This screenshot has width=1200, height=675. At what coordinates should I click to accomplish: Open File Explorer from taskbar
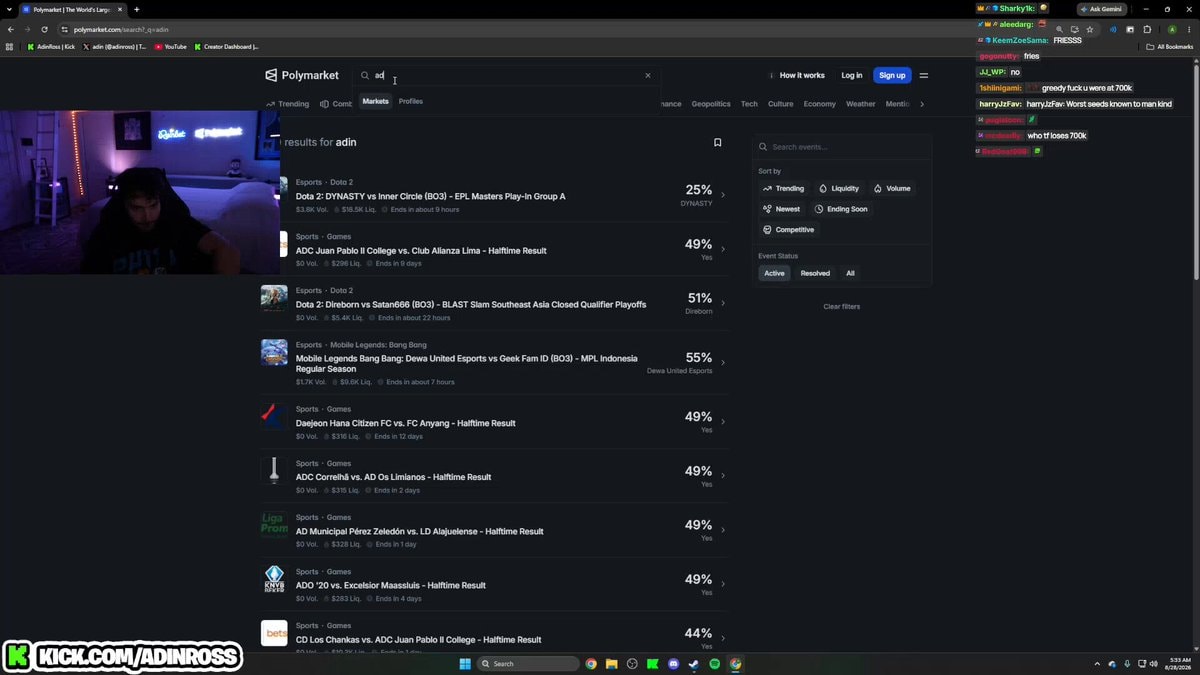(611, 664)
